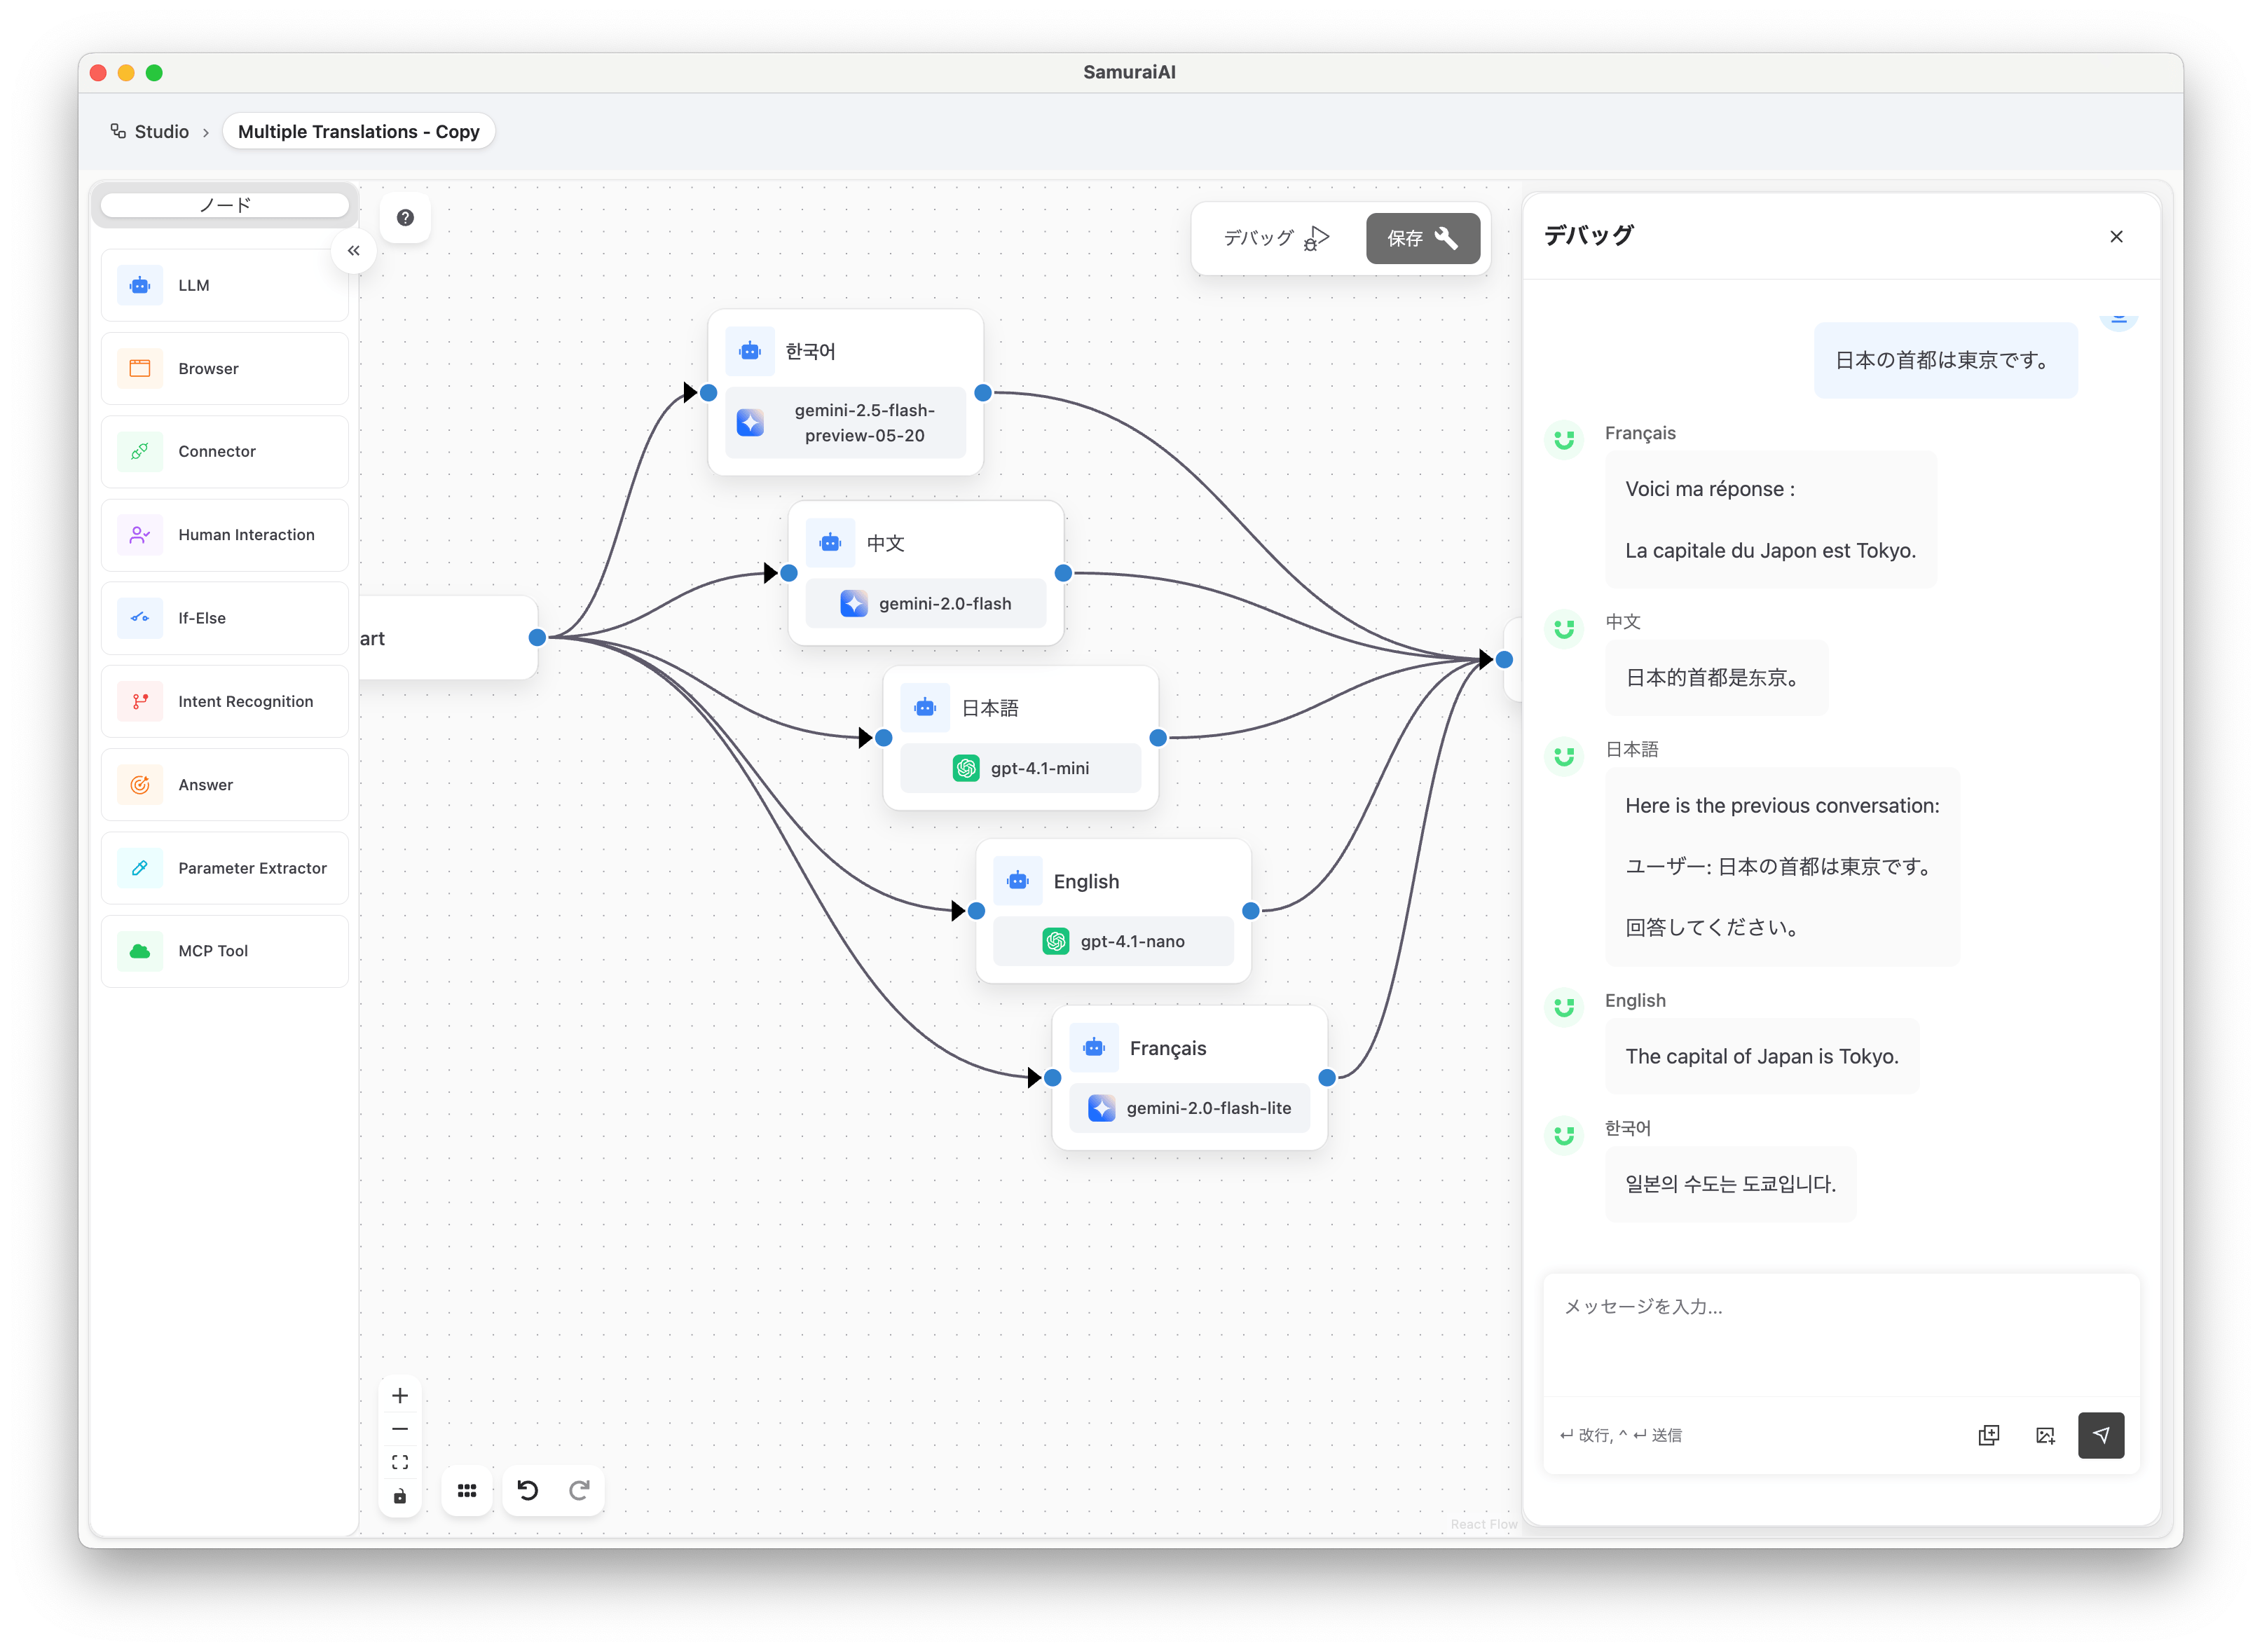Zoom out on the canvas
2262x1652 pixels.
point(400,1429)
